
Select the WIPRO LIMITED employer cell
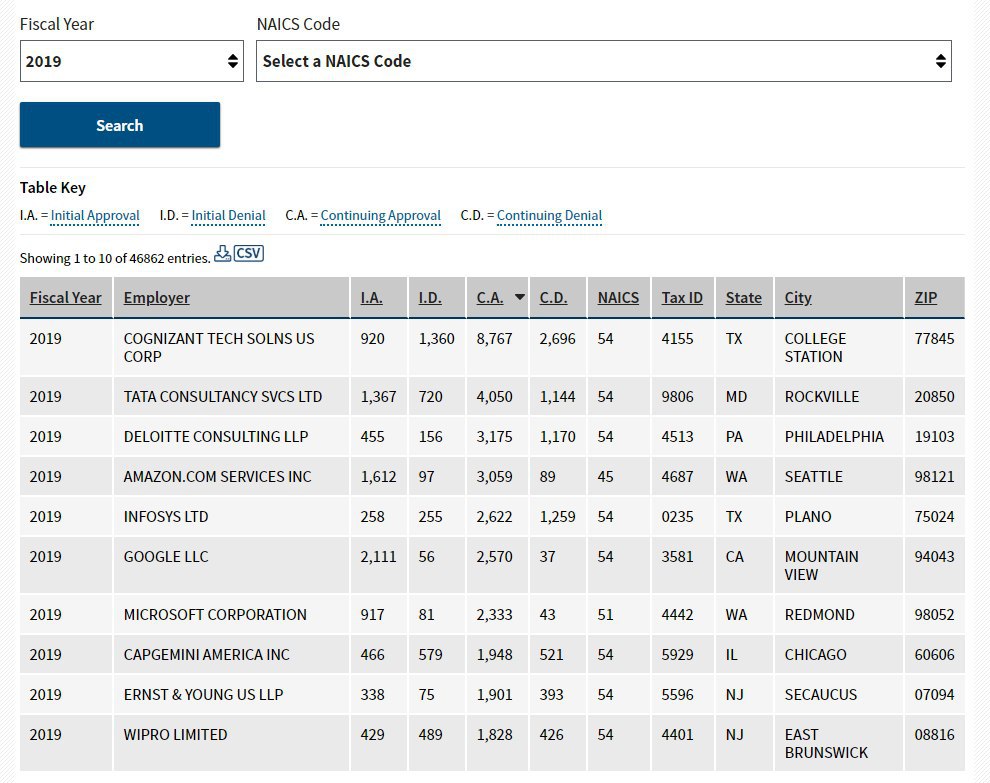pyautogui.click(x=232, y=743)
